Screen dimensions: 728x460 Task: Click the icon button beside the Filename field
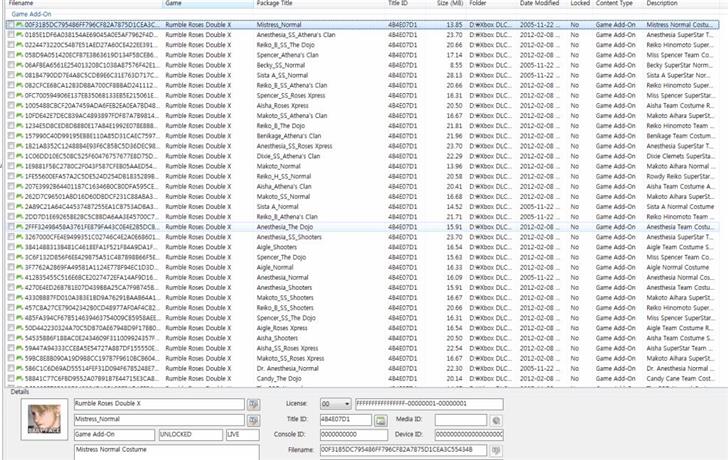coord(496,450)
